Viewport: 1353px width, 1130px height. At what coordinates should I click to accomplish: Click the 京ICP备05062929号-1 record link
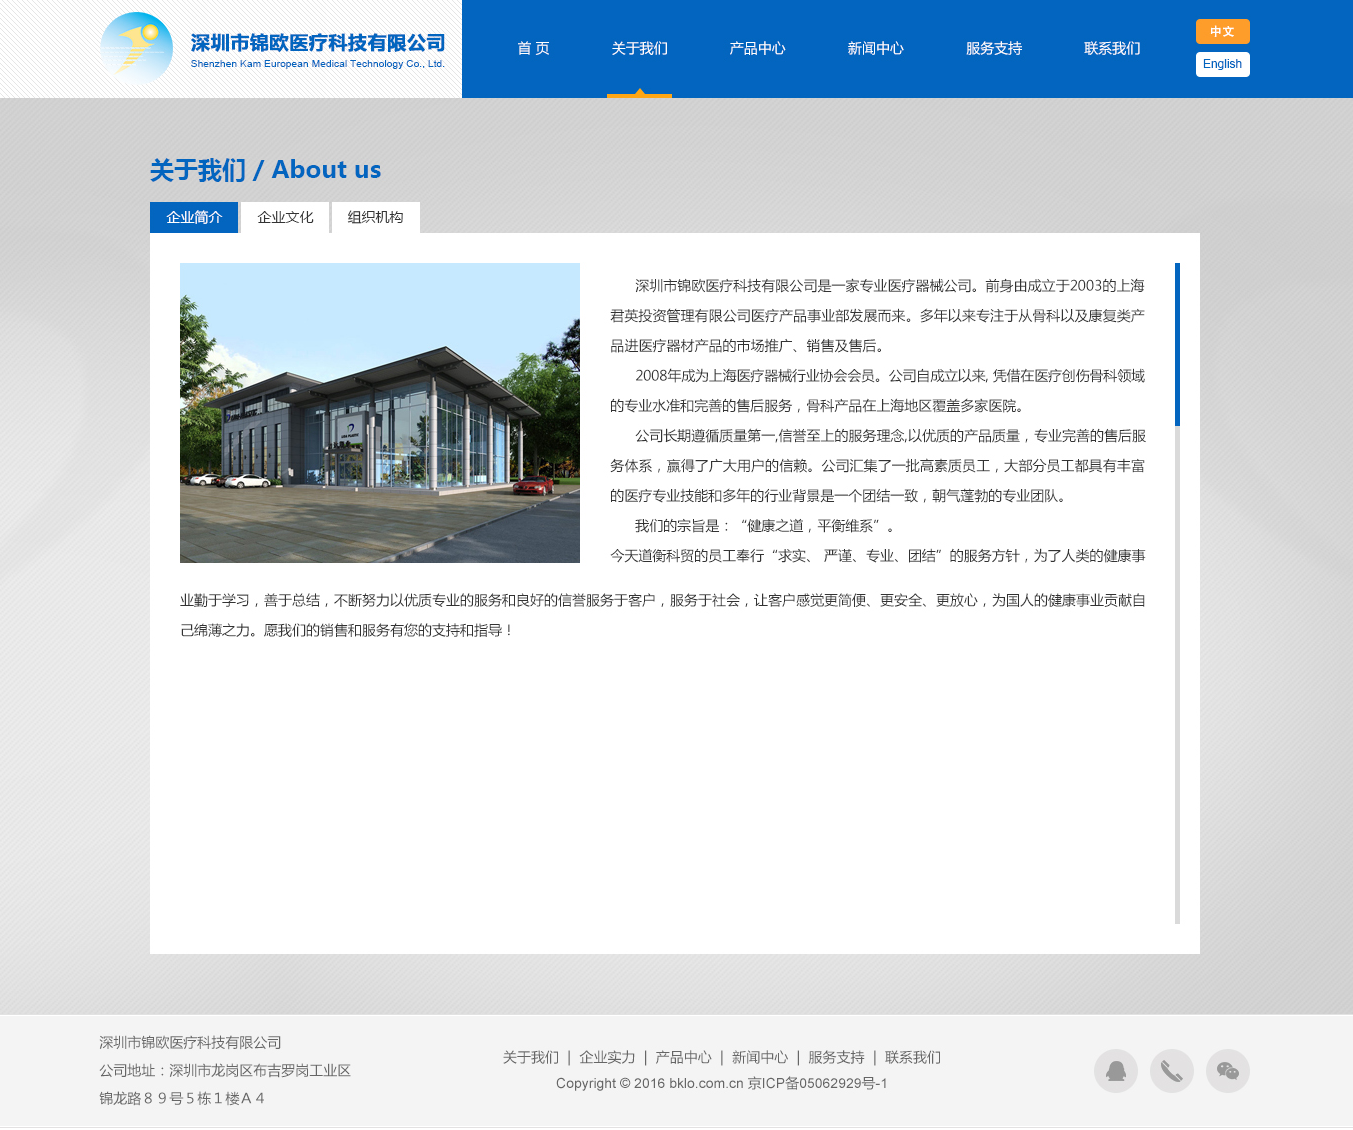(818, 1083)
